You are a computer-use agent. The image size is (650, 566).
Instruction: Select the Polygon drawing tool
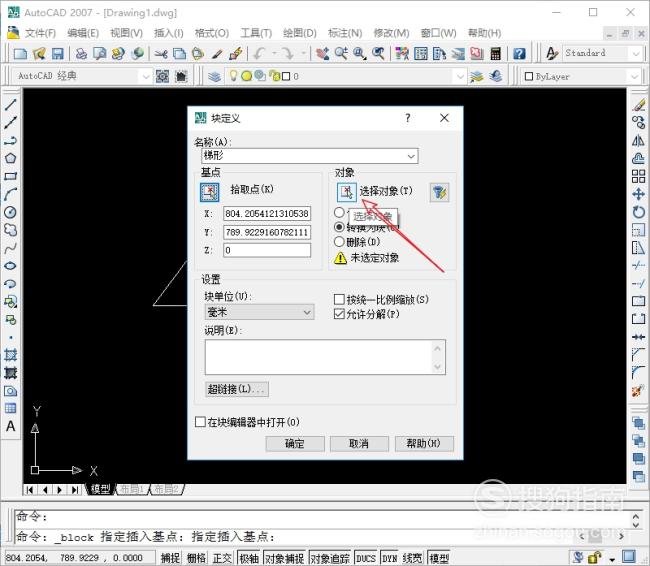tap(10, 158)
